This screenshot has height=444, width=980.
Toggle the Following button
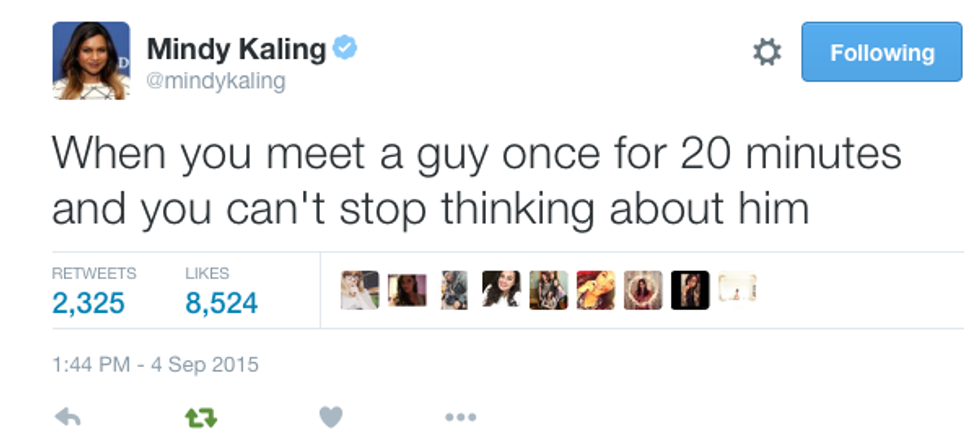pyautogui.click(x=881, y=53)
